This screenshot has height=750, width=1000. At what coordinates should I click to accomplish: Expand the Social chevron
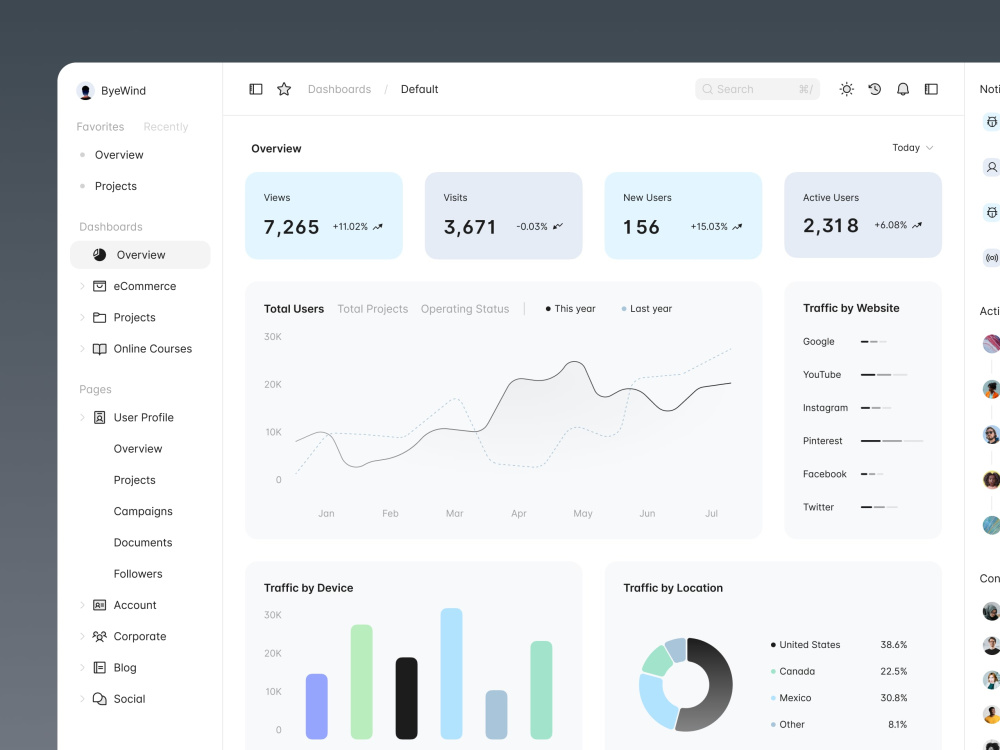(x=82, y=699)
